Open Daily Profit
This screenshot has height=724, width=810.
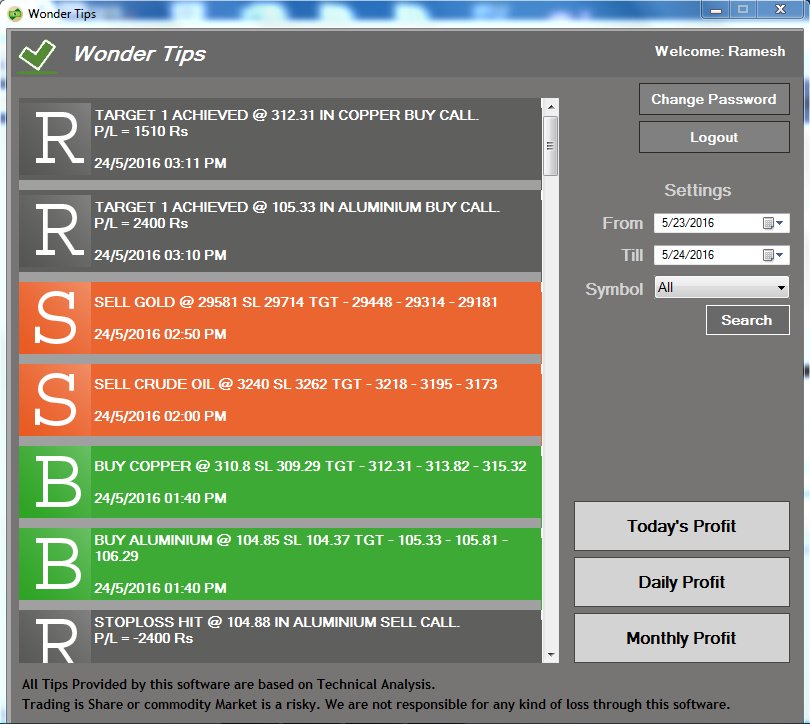(x=681, y=583)
